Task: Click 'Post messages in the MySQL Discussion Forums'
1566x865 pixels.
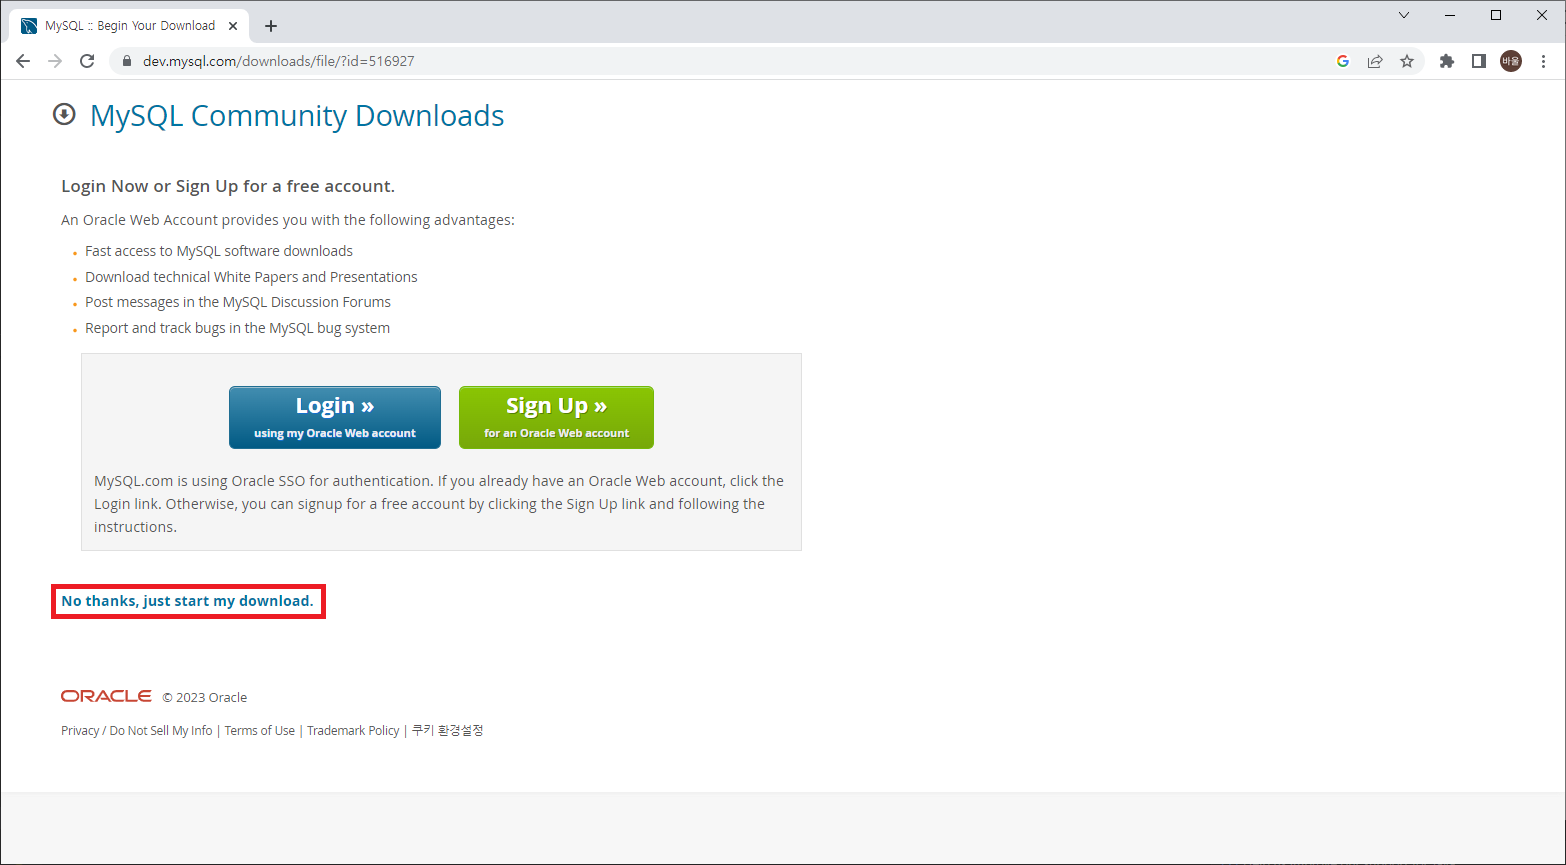Action: (238, 302)
